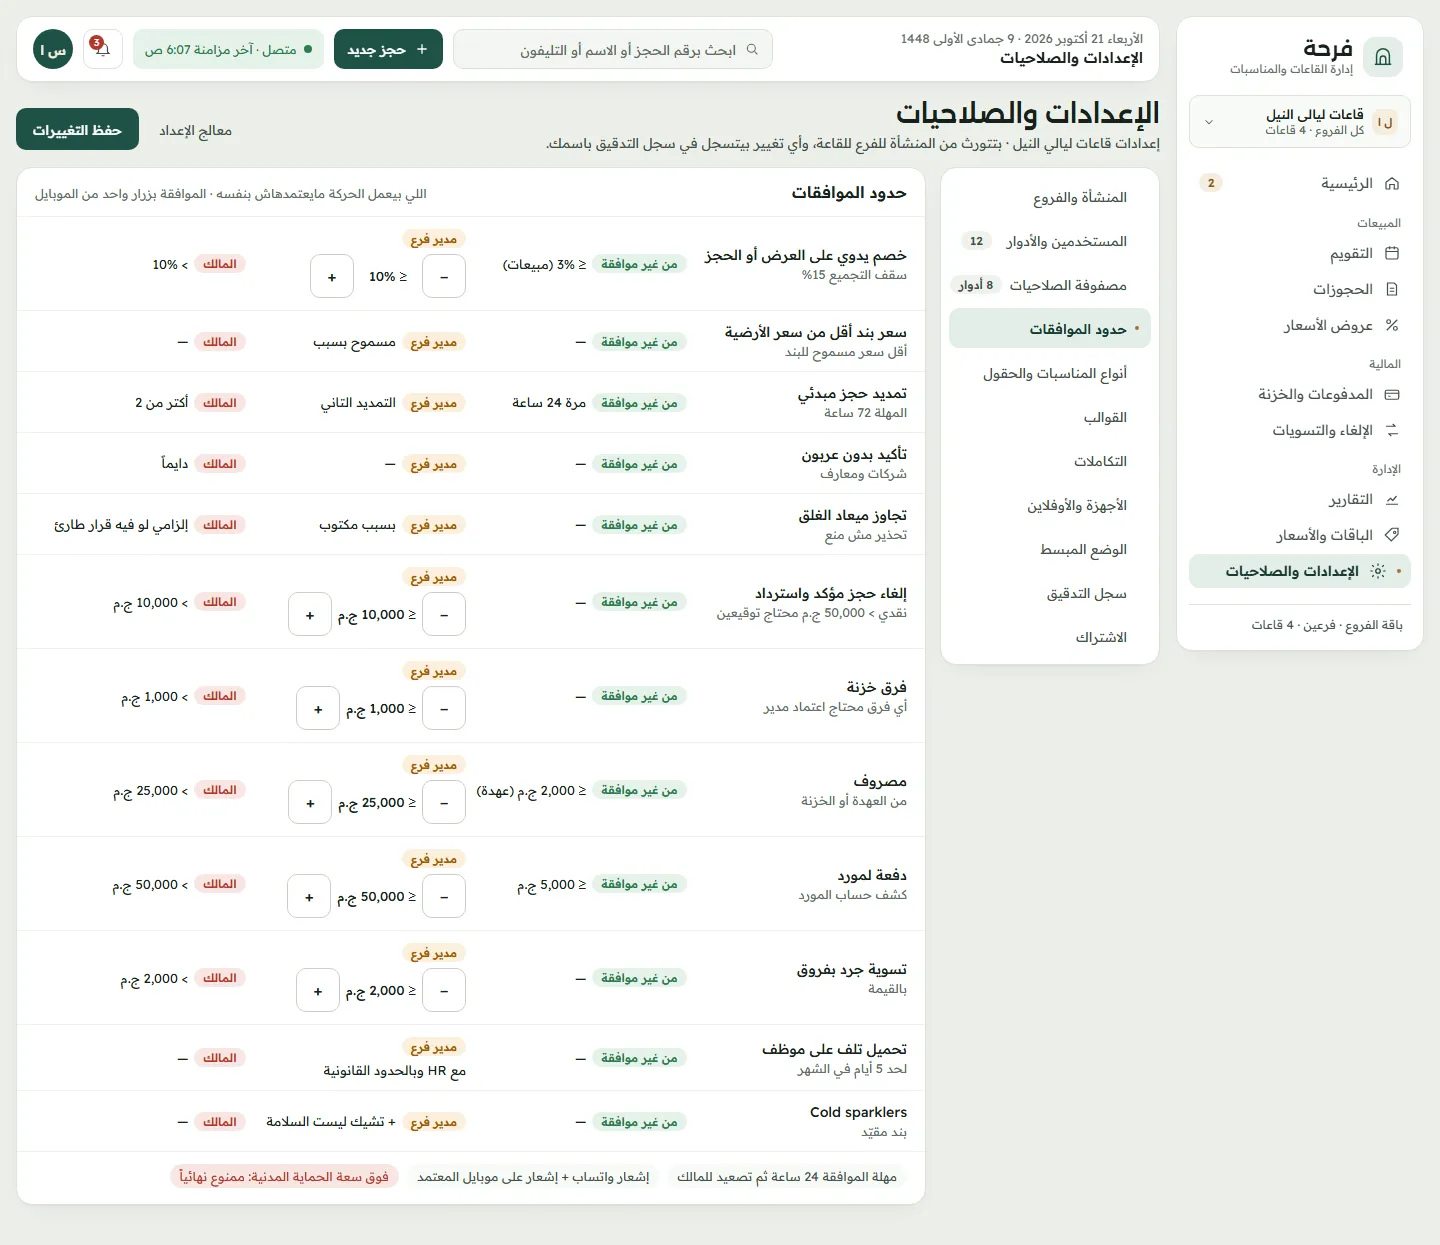Select the document icon next to الحجوزات
The image size is (1440, 1245).
coord(1392,290)
